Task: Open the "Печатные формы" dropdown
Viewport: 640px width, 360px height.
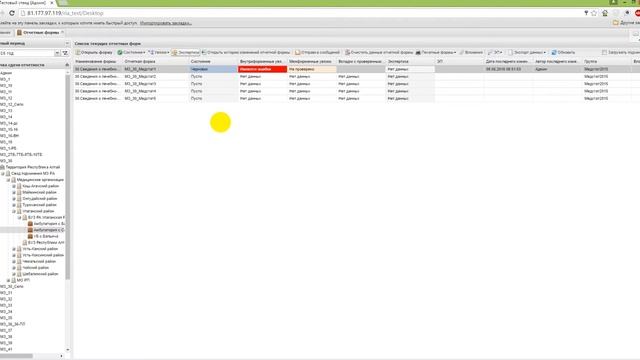Action: [x=436, y=52]
